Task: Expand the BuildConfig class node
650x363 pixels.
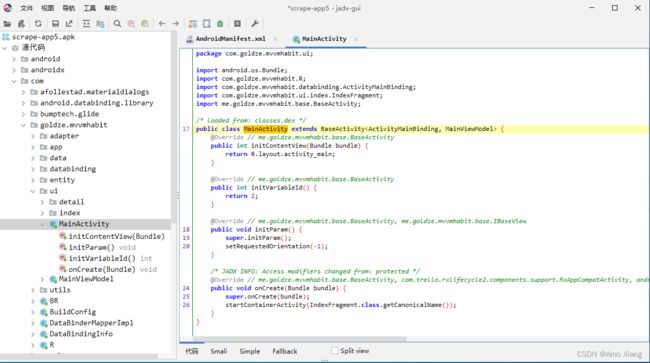Action: point(33,312)
